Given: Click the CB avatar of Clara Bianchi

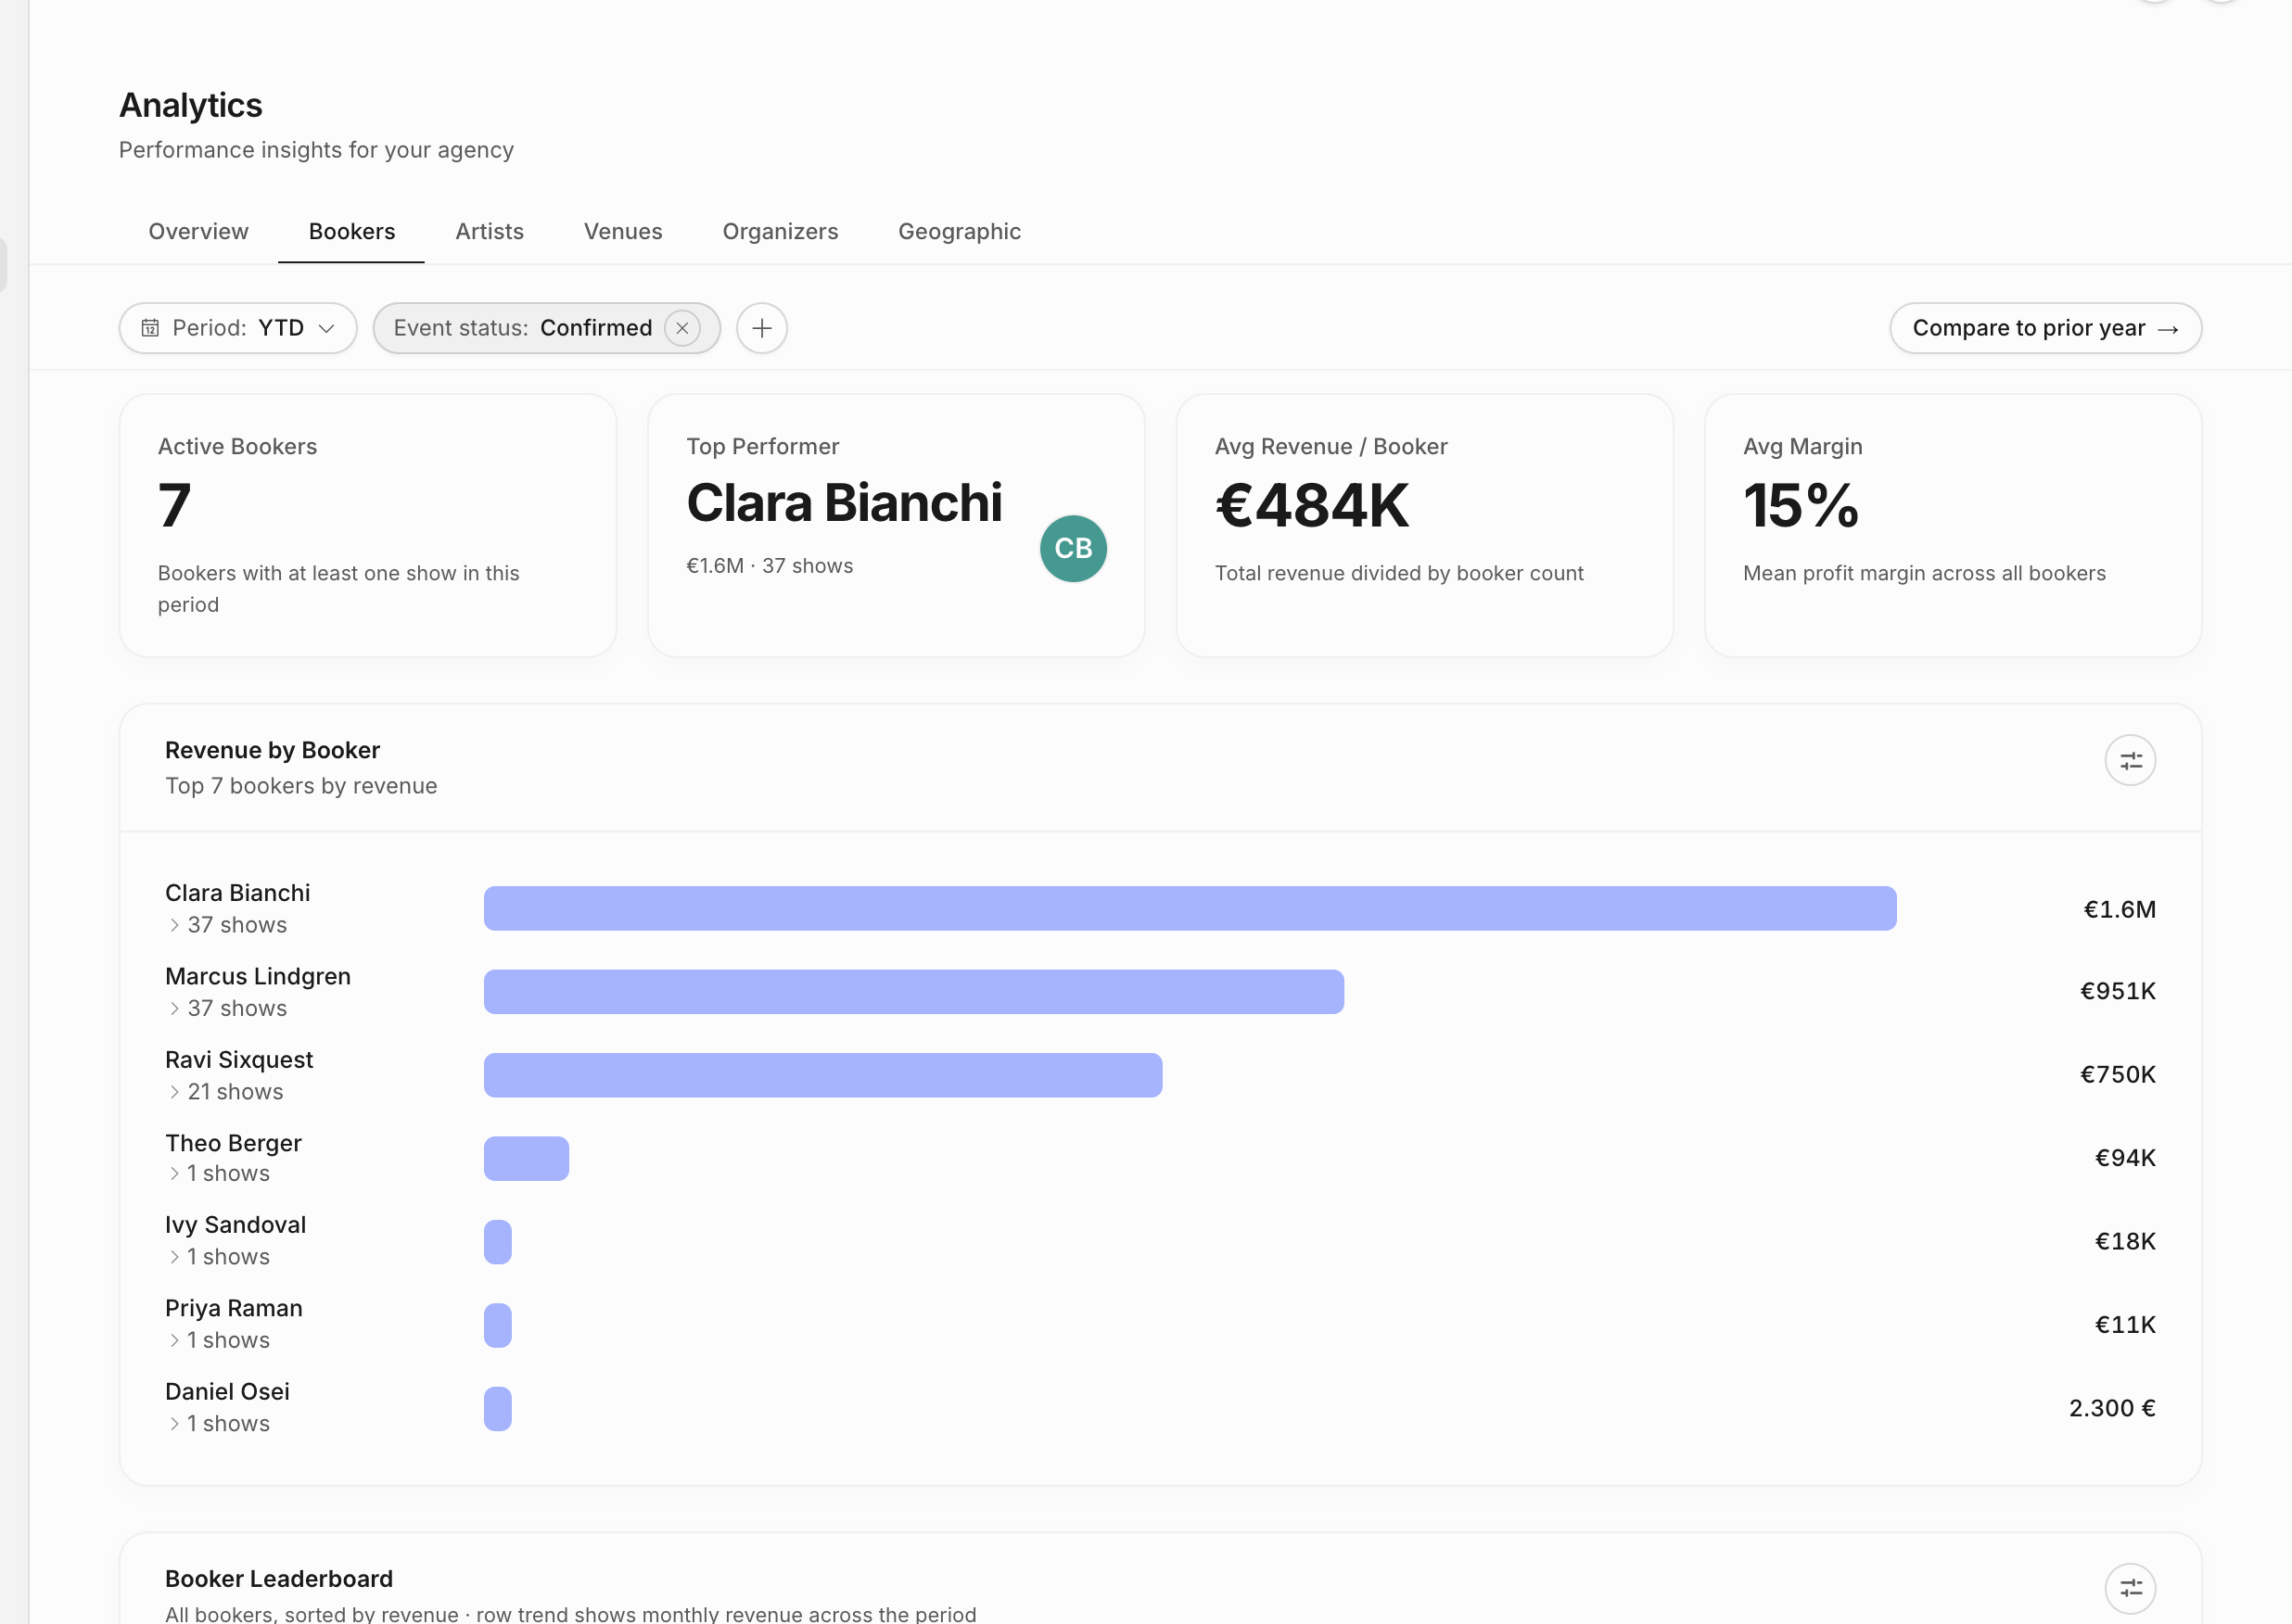Looking at the screenshot, I should tap(1073, 549).
